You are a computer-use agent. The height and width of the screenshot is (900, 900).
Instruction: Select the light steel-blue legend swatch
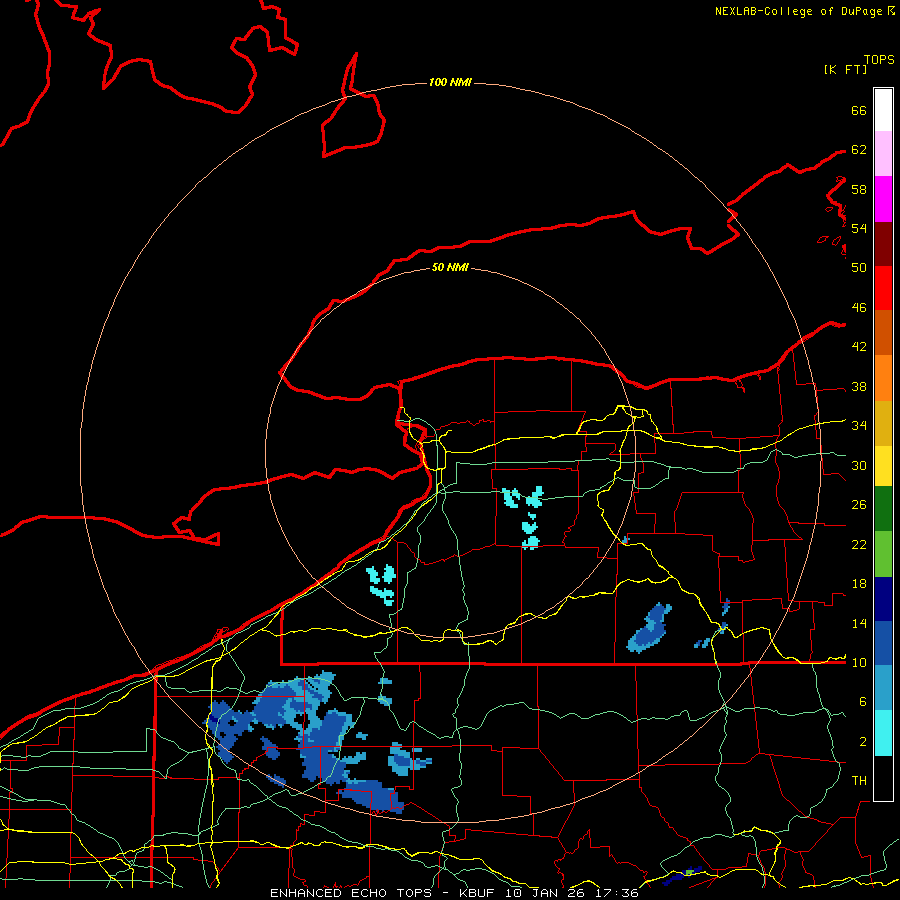[883, 688]
